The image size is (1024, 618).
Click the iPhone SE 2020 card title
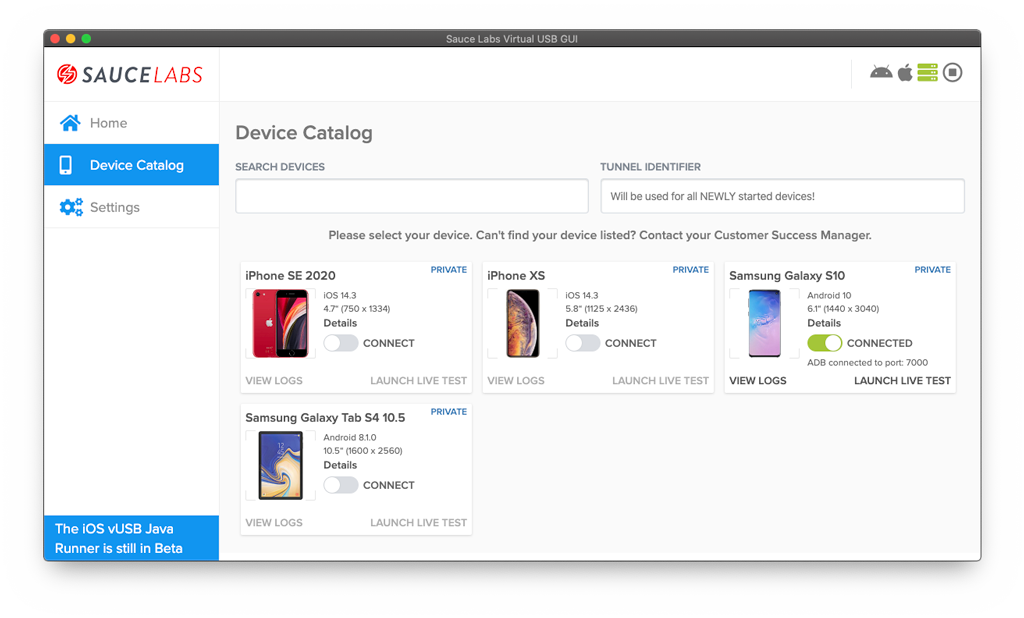click(291, 276)
